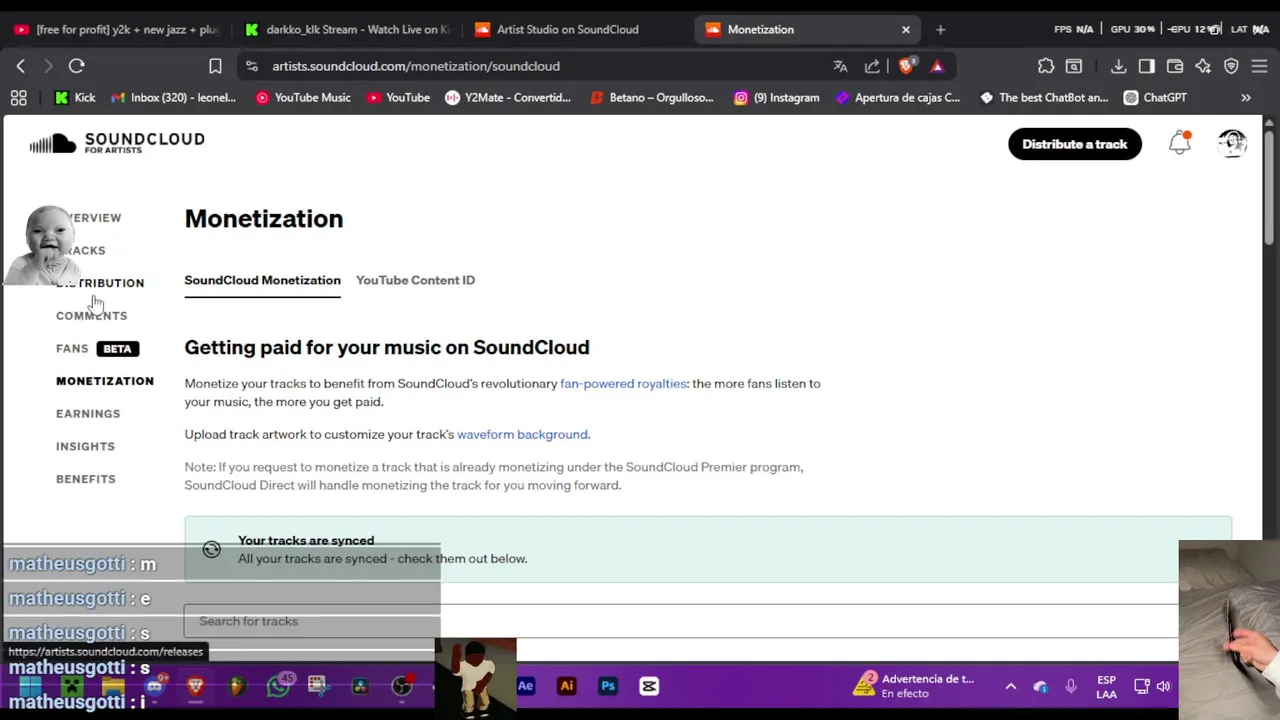Image resolution: width=1280 pixels, height=720 pixels.
Task: Open Comments in the sidebar
Action: click(x=91, y=316)
